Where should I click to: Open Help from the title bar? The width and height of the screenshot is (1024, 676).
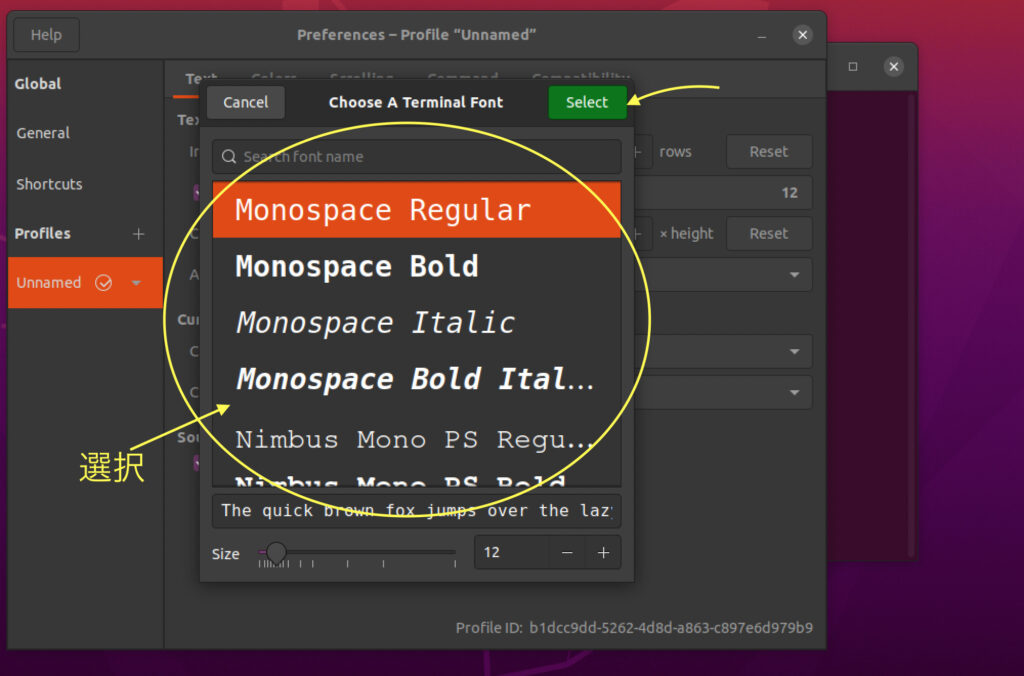coord(46,35)
